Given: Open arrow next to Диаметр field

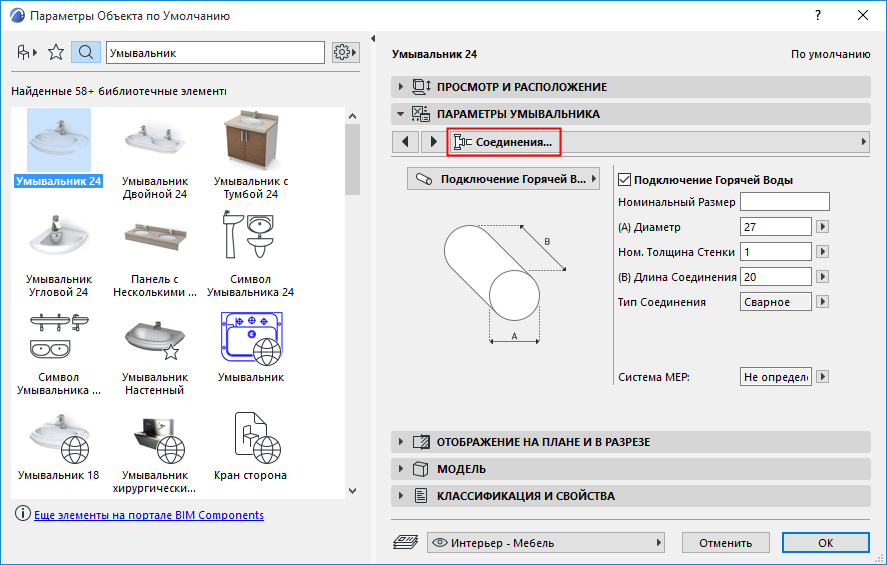Looking at the screenshot, I should point(823,227).
